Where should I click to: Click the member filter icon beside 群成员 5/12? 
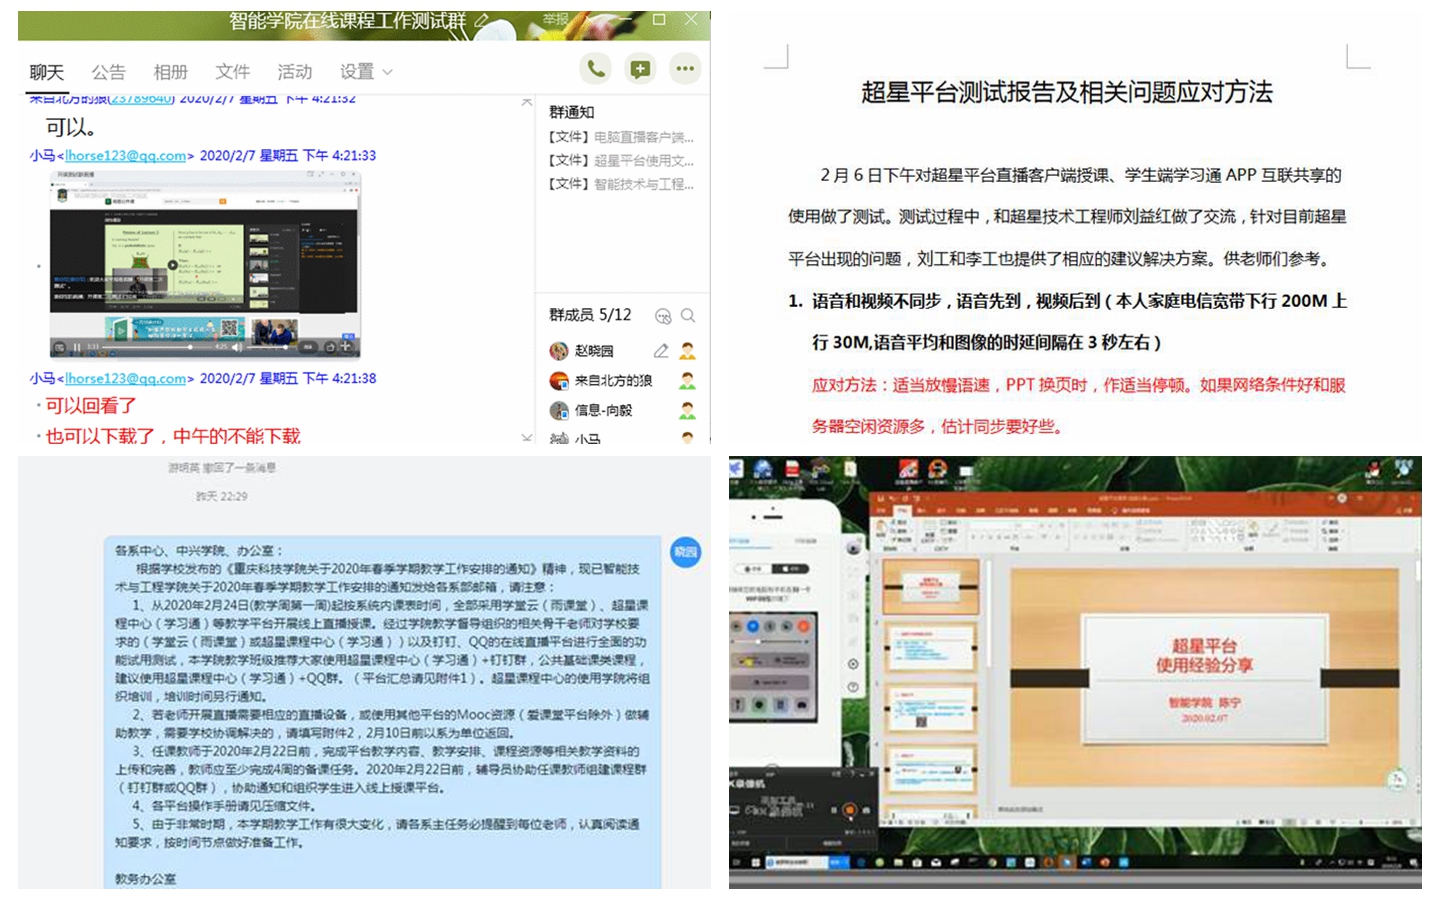coord(663,316)
